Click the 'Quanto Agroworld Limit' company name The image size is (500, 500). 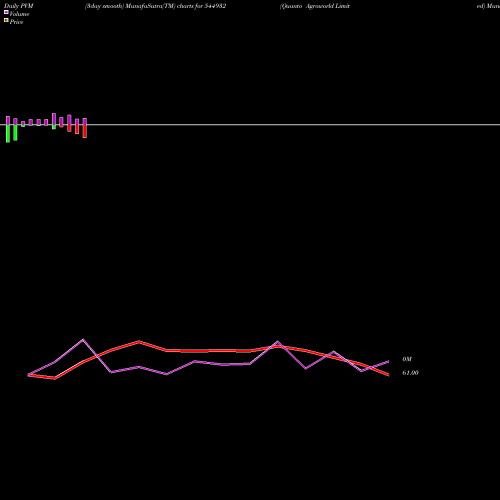point(315,6)
